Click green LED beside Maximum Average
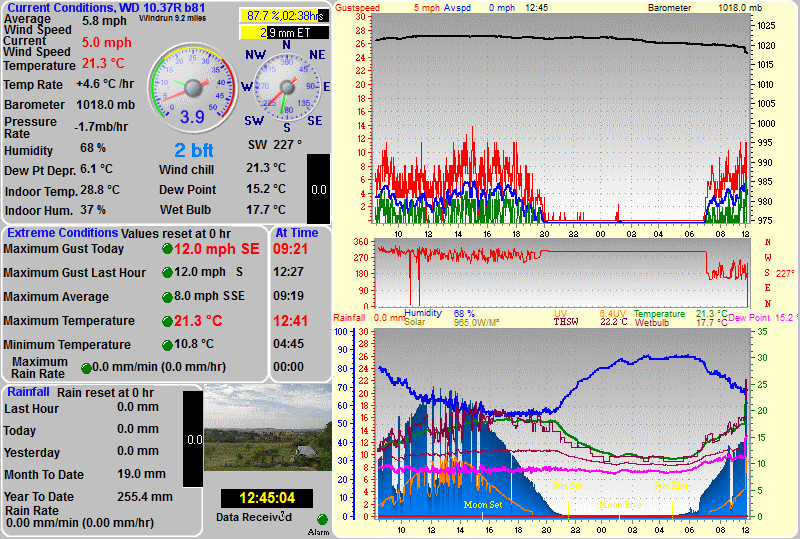This screenshot has width=800, height=539. pos(167,297)
